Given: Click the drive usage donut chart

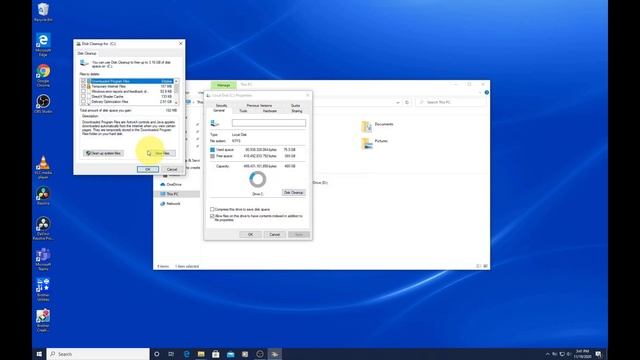Looking at the screenshot, I should [258, 179].
